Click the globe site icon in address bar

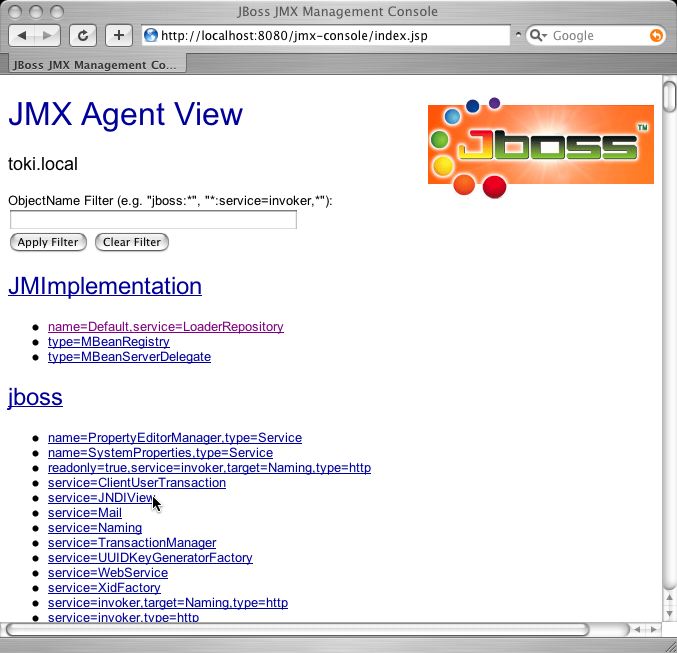(x=151, y=35)
